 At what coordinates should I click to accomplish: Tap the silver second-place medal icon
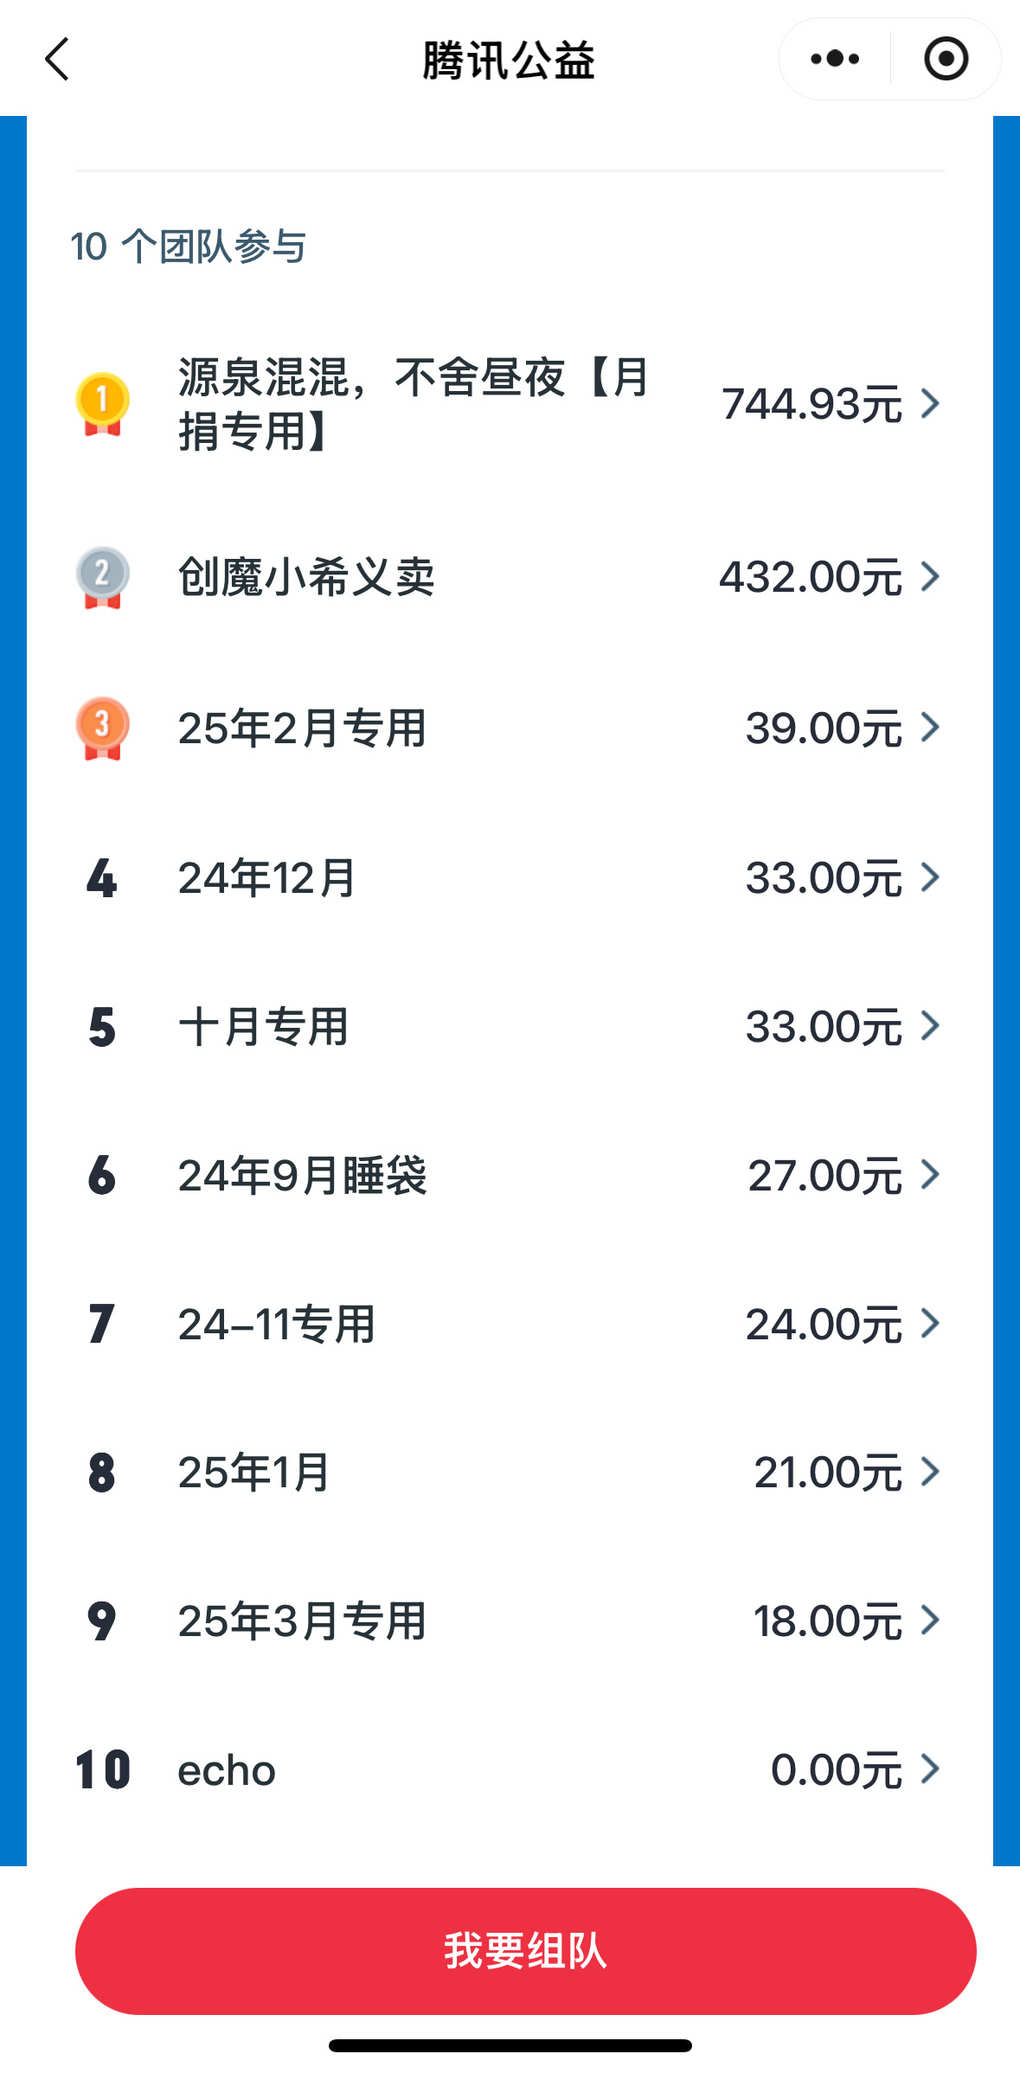(102, 577)
